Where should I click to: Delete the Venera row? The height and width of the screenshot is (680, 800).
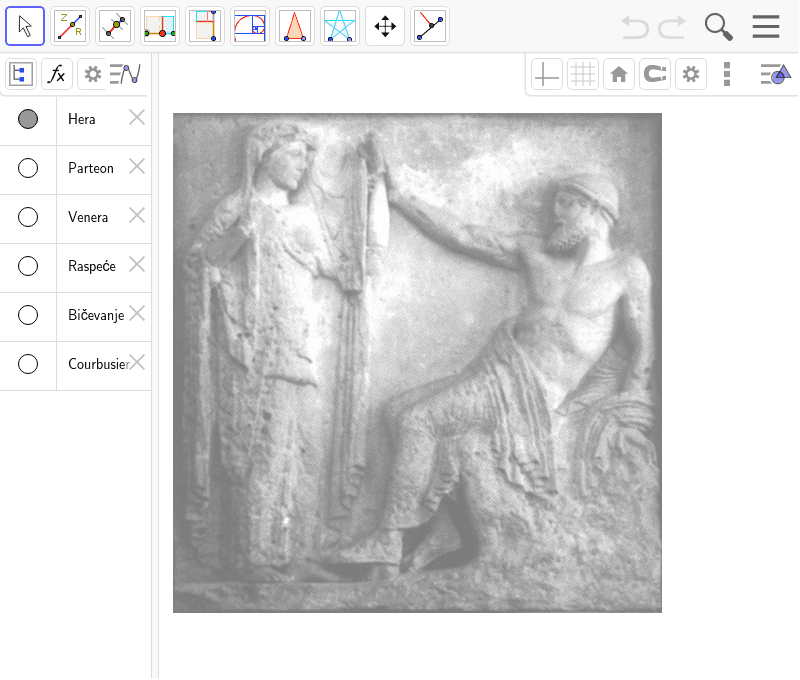pyautogui.click(x=137, y=215)
